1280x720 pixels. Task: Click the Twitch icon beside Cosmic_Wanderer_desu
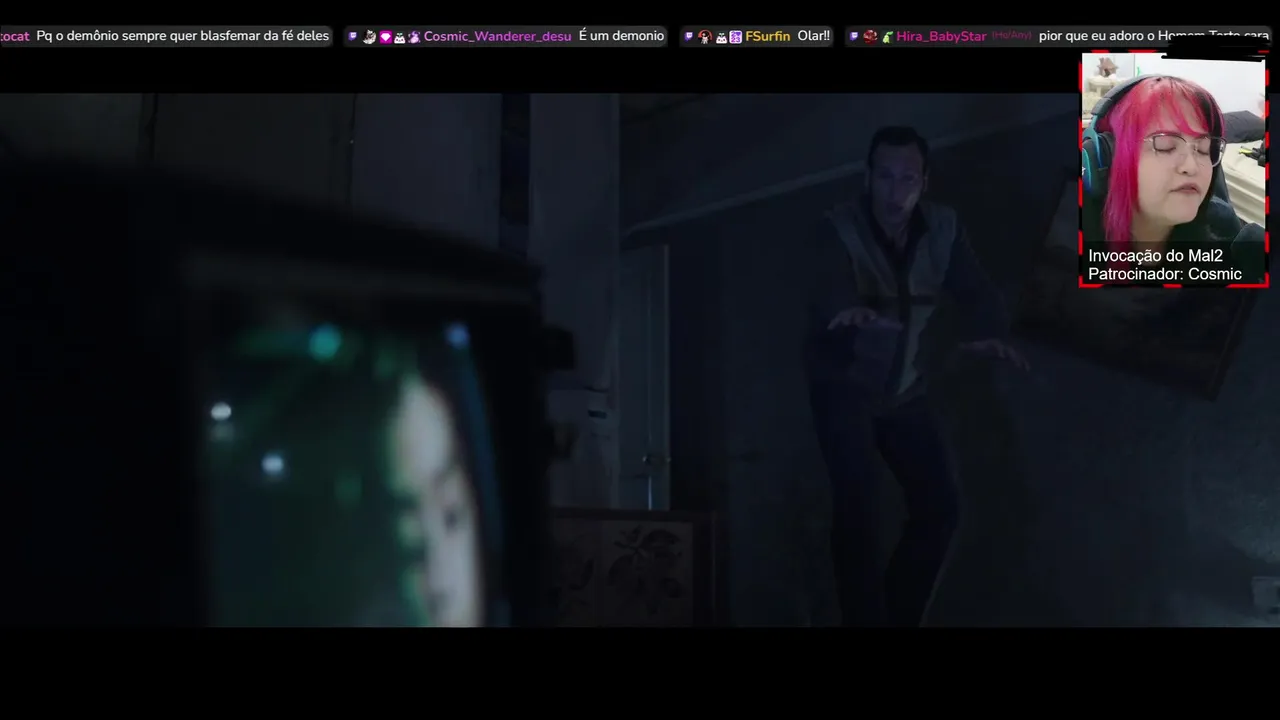(352, 36)
